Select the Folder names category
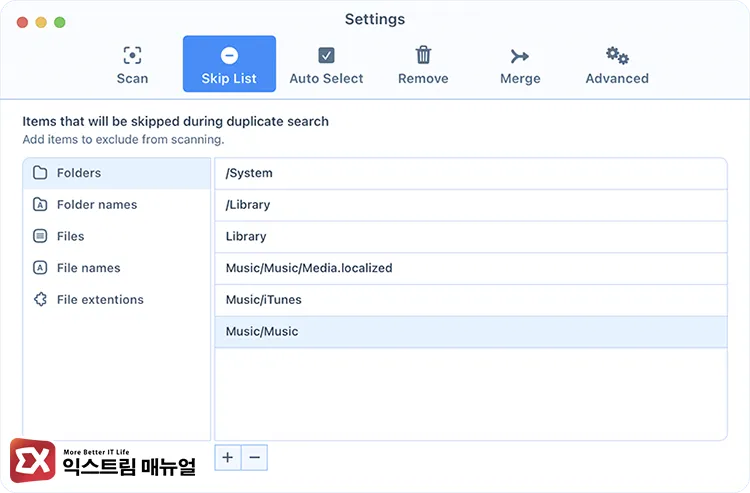Screen dimensions: 750x493 point(117,205)
